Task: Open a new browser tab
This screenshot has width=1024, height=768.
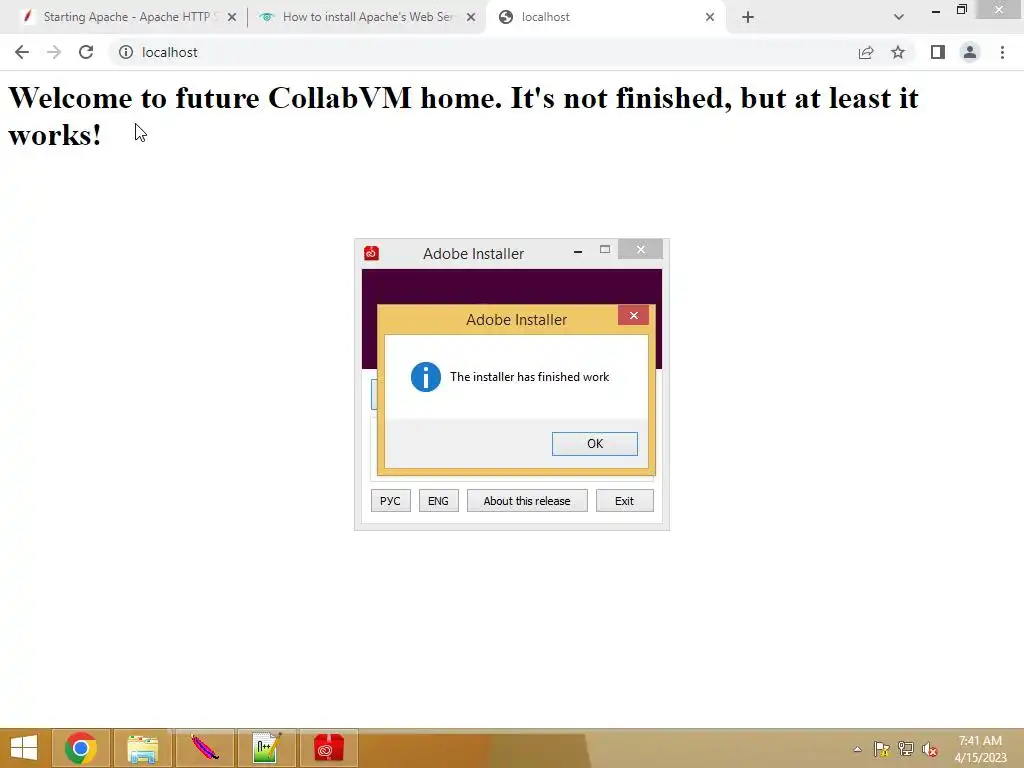Action: point(748,17)
